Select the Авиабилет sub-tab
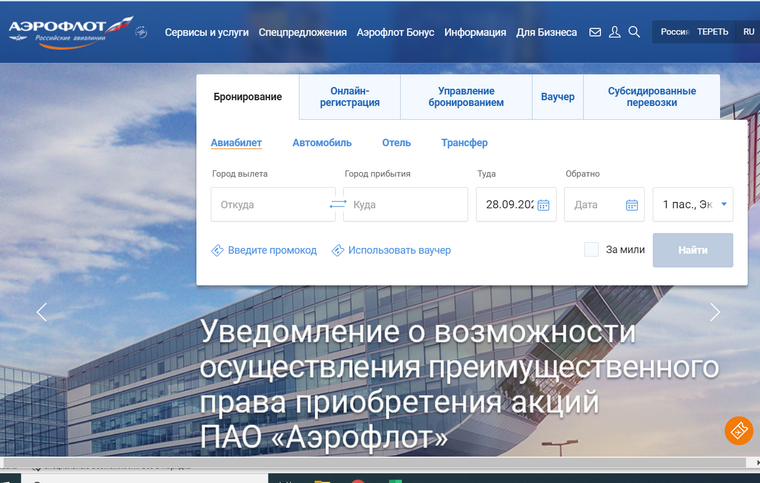The width and height of the screenshot is (760, 483). [236, 143]
